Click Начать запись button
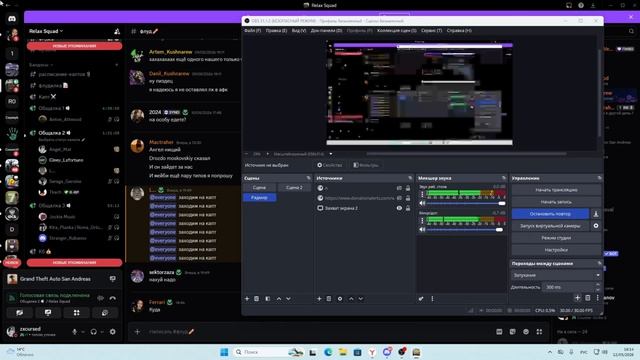Viewport: 640px width, 360px height. coord(556,202)
